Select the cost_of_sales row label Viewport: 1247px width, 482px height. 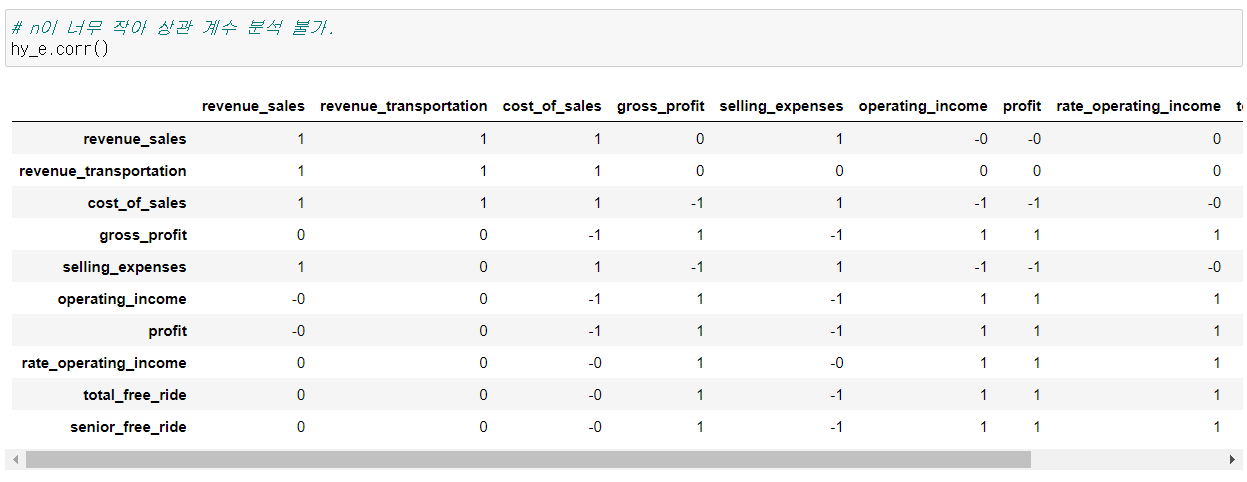pyautogui.click(x=137, y=203)
